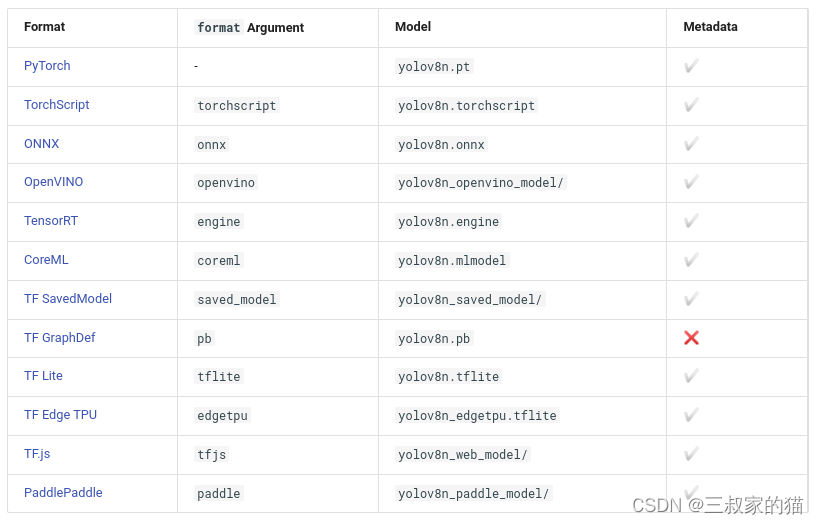
Task: Open the CoreML link
Action: (46, 260)
